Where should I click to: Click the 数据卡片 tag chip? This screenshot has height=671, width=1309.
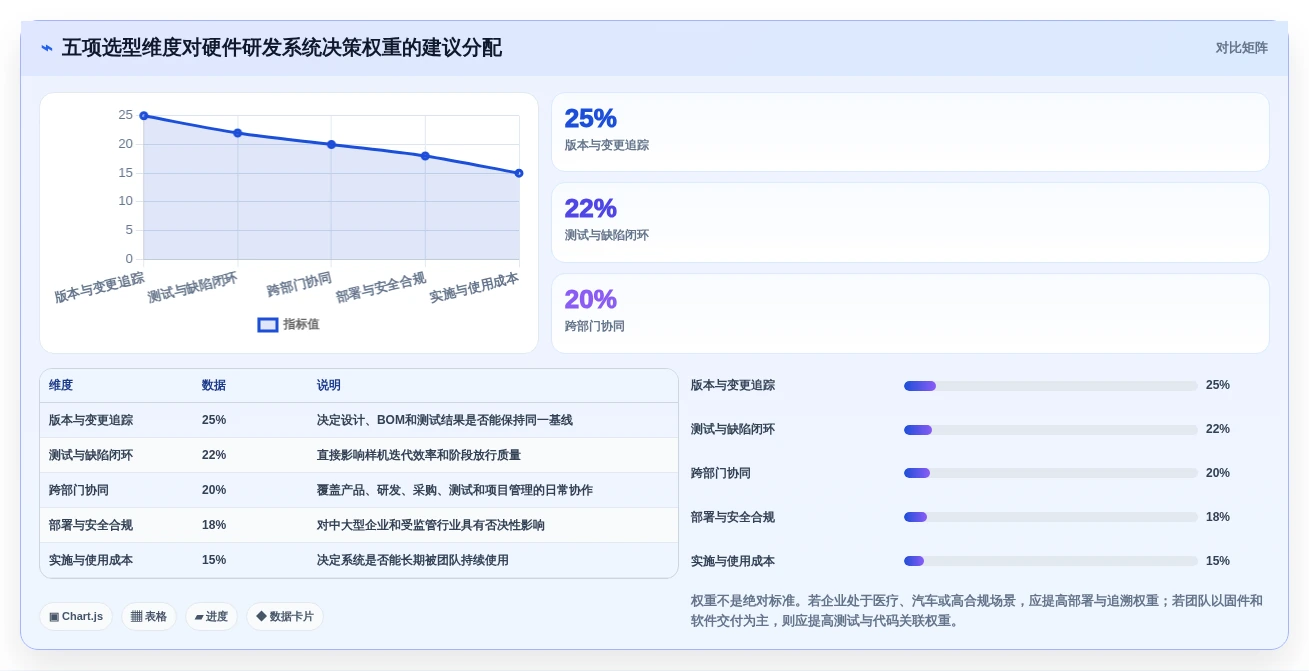(x=285, y=616)
